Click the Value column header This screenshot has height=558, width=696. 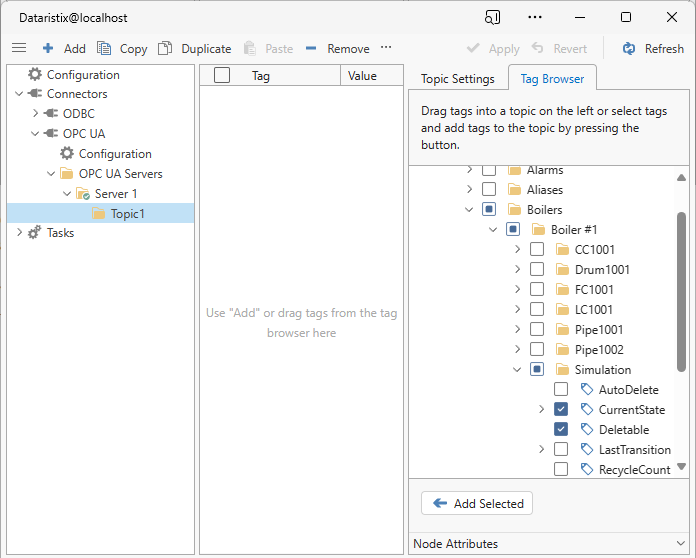[x=362, y=75]
